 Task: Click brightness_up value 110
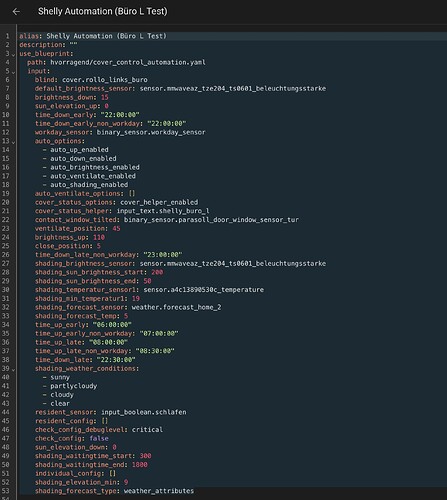(x=99, y=237)
